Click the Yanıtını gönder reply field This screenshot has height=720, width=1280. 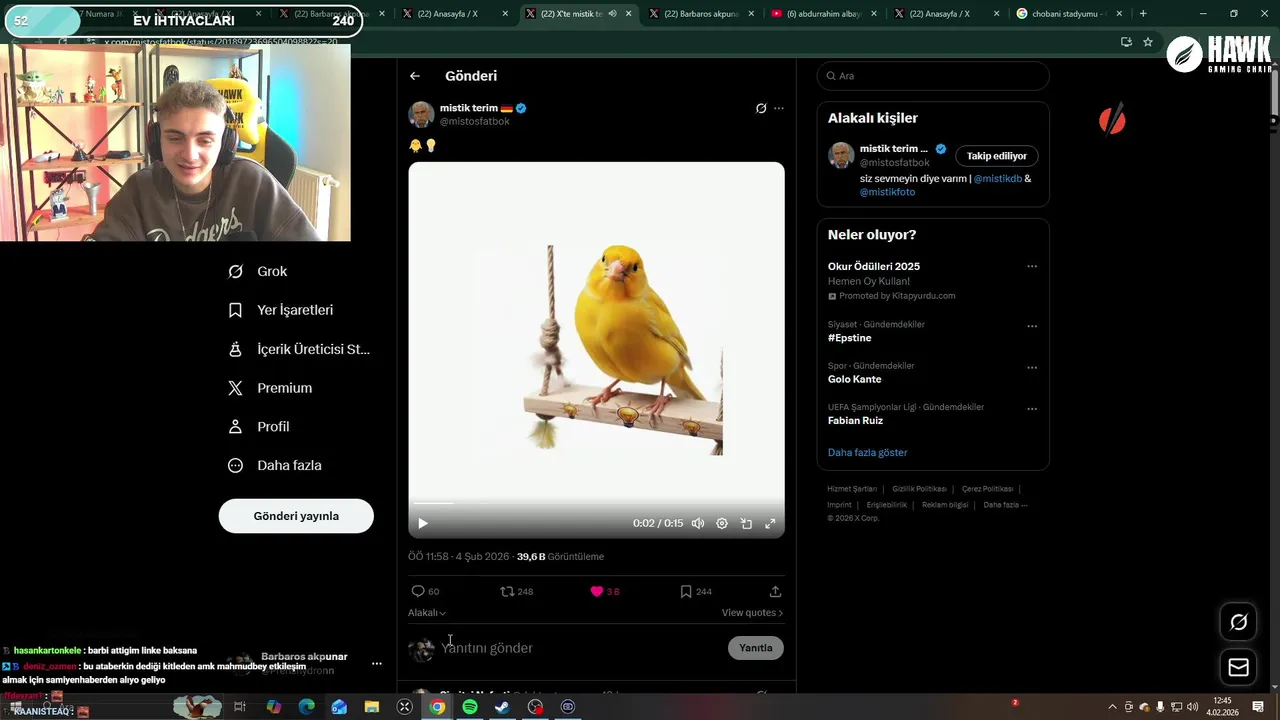[580, 648]
